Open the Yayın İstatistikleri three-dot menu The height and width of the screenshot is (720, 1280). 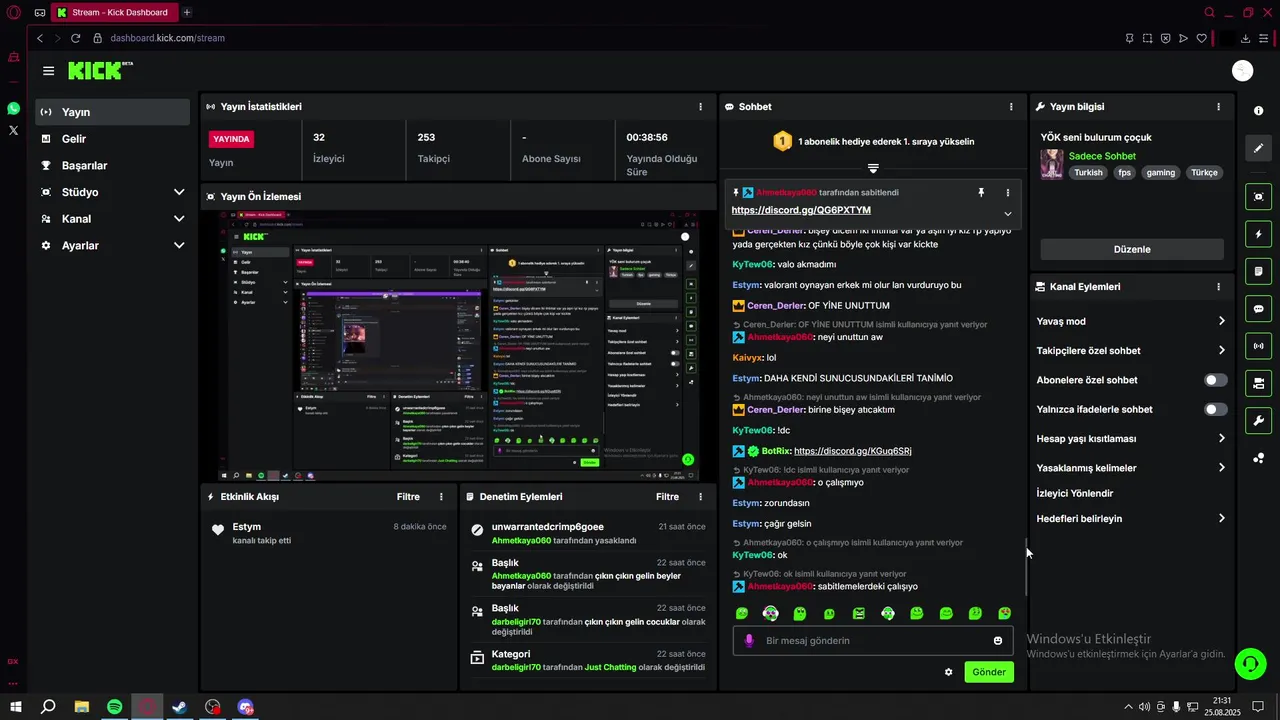pos(700,107)
